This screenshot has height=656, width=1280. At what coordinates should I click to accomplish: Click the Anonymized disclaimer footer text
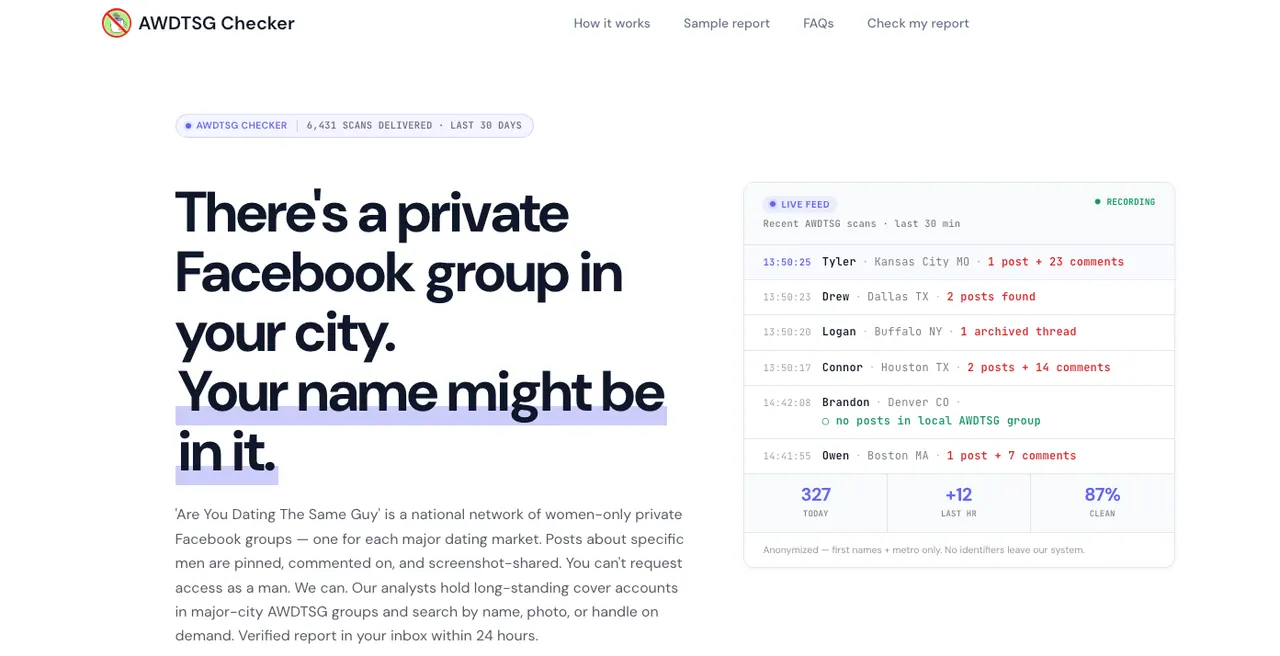pos(923,550)
